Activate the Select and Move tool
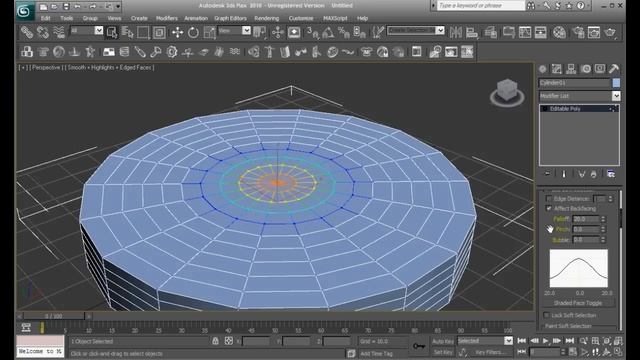The height and width of the screenshot is (360, 640). tap(177, 32)
